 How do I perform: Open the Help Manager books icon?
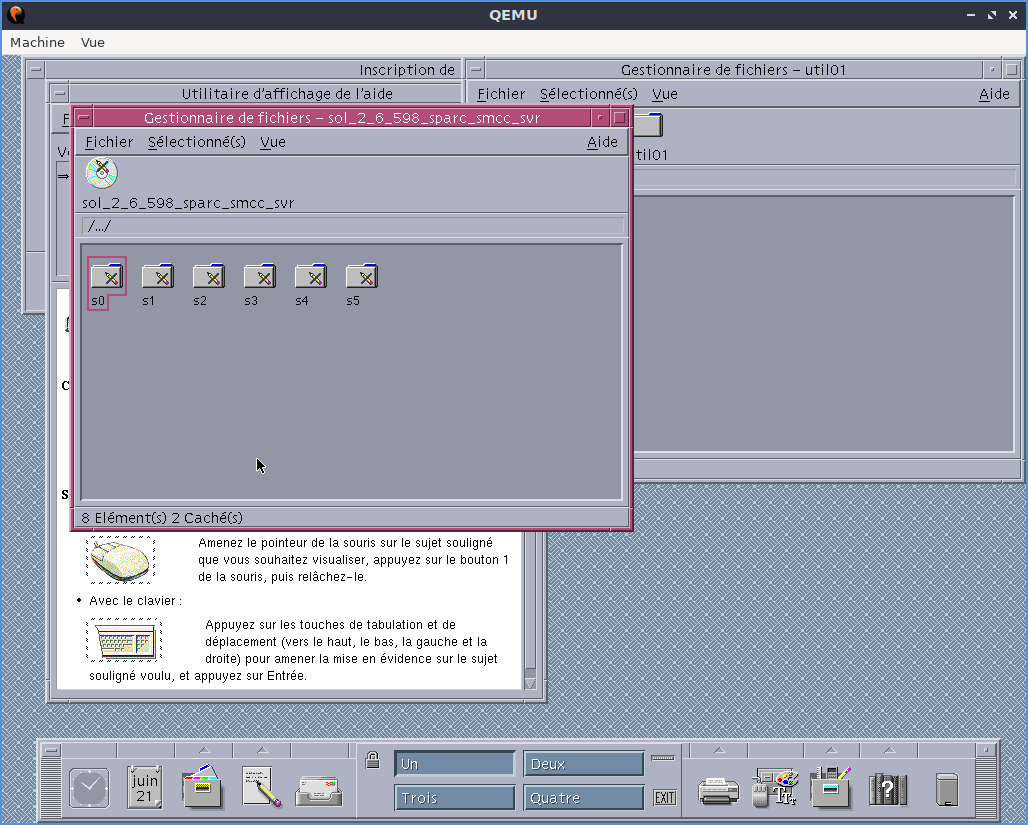[x=888, y=788]
